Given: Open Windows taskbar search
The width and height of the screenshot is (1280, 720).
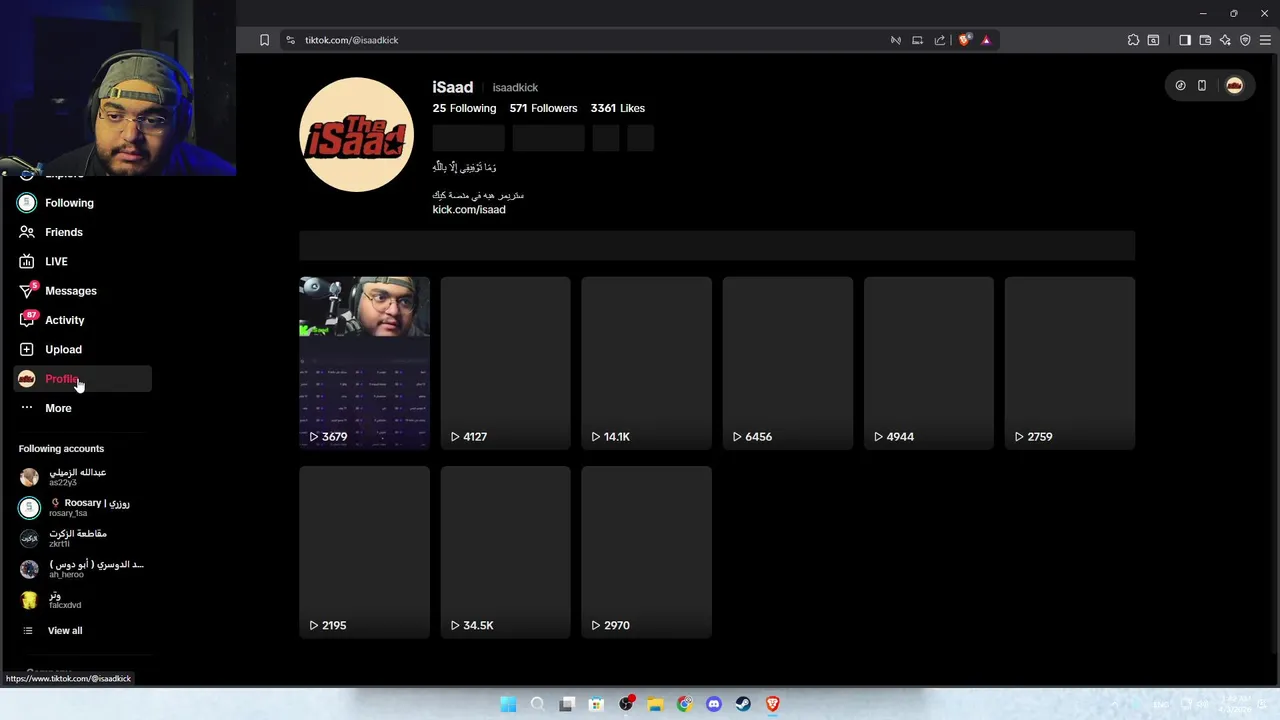Looking at the screenshot, I should (x=537, y=704).
